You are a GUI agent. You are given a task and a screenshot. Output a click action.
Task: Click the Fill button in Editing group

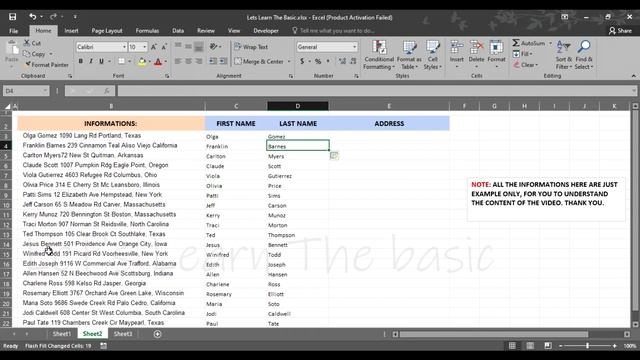[x=523, y=53]
